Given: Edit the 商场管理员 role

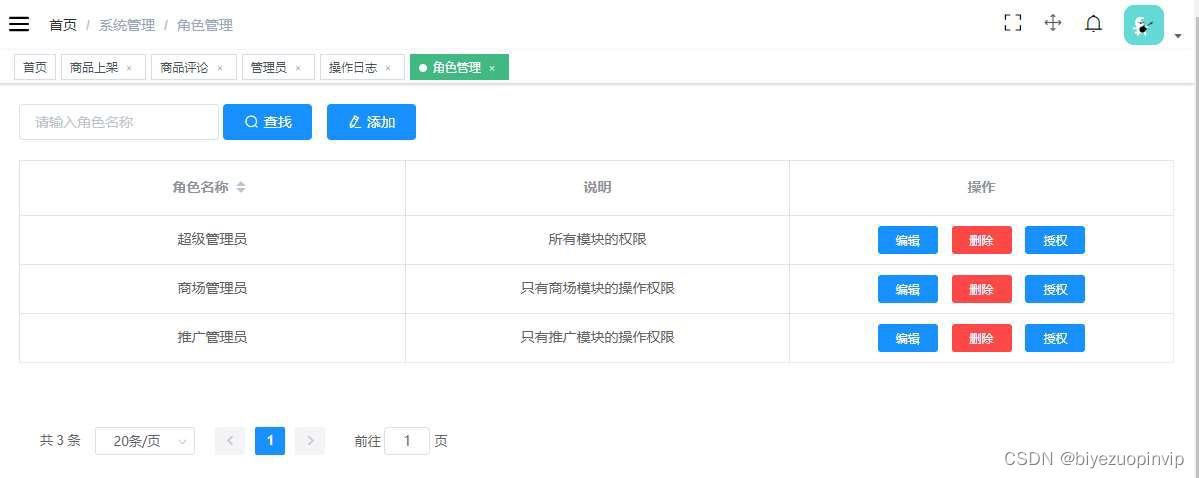Looking at the screenshot, I should click(x=908, y=289).
